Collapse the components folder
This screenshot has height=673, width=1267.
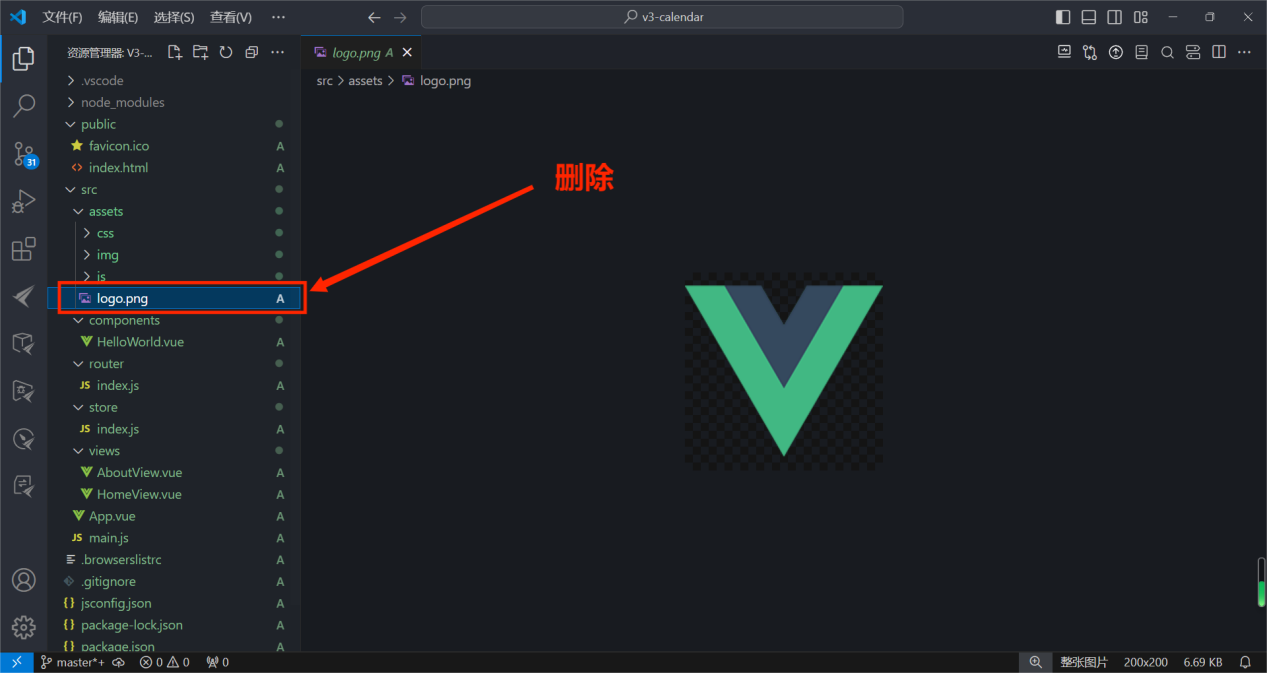175,320
